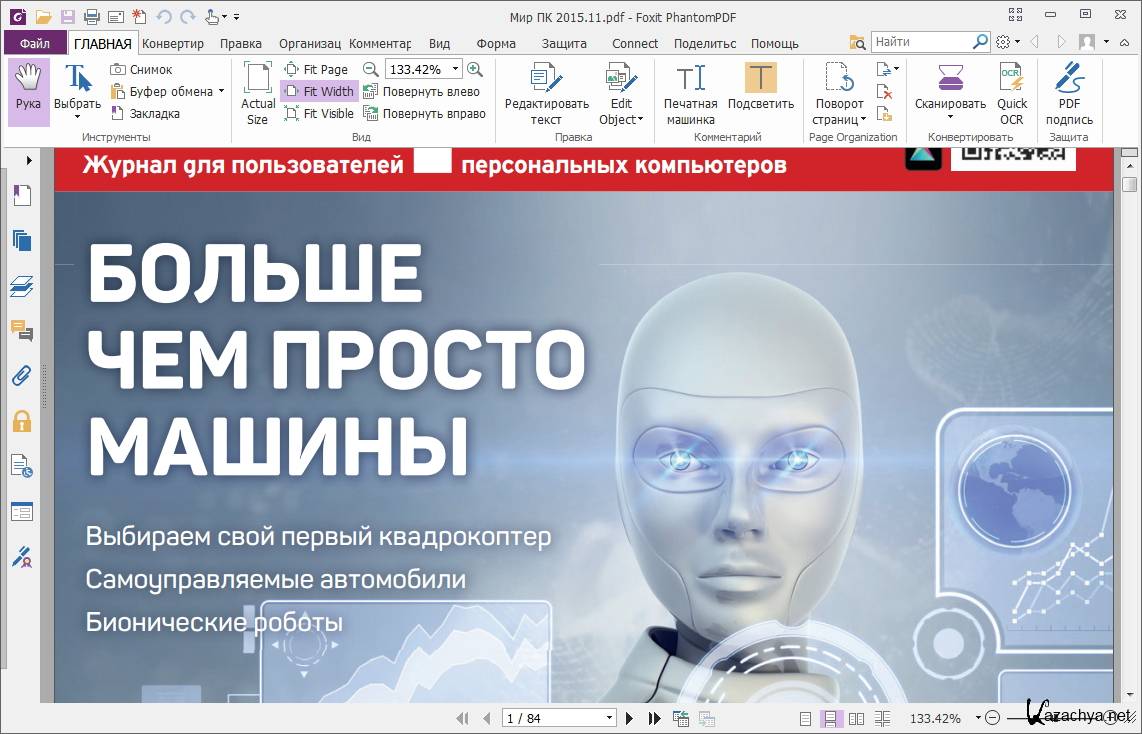Click the Snapshot (Снимок) tool

[x=141, y=69]
